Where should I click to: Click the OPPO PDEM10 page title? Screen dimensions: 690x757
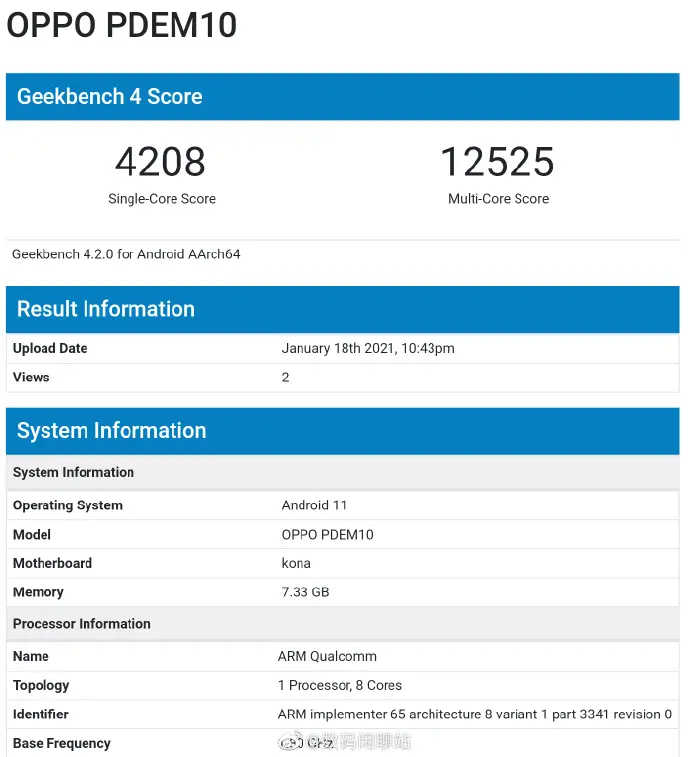(122, 25)
